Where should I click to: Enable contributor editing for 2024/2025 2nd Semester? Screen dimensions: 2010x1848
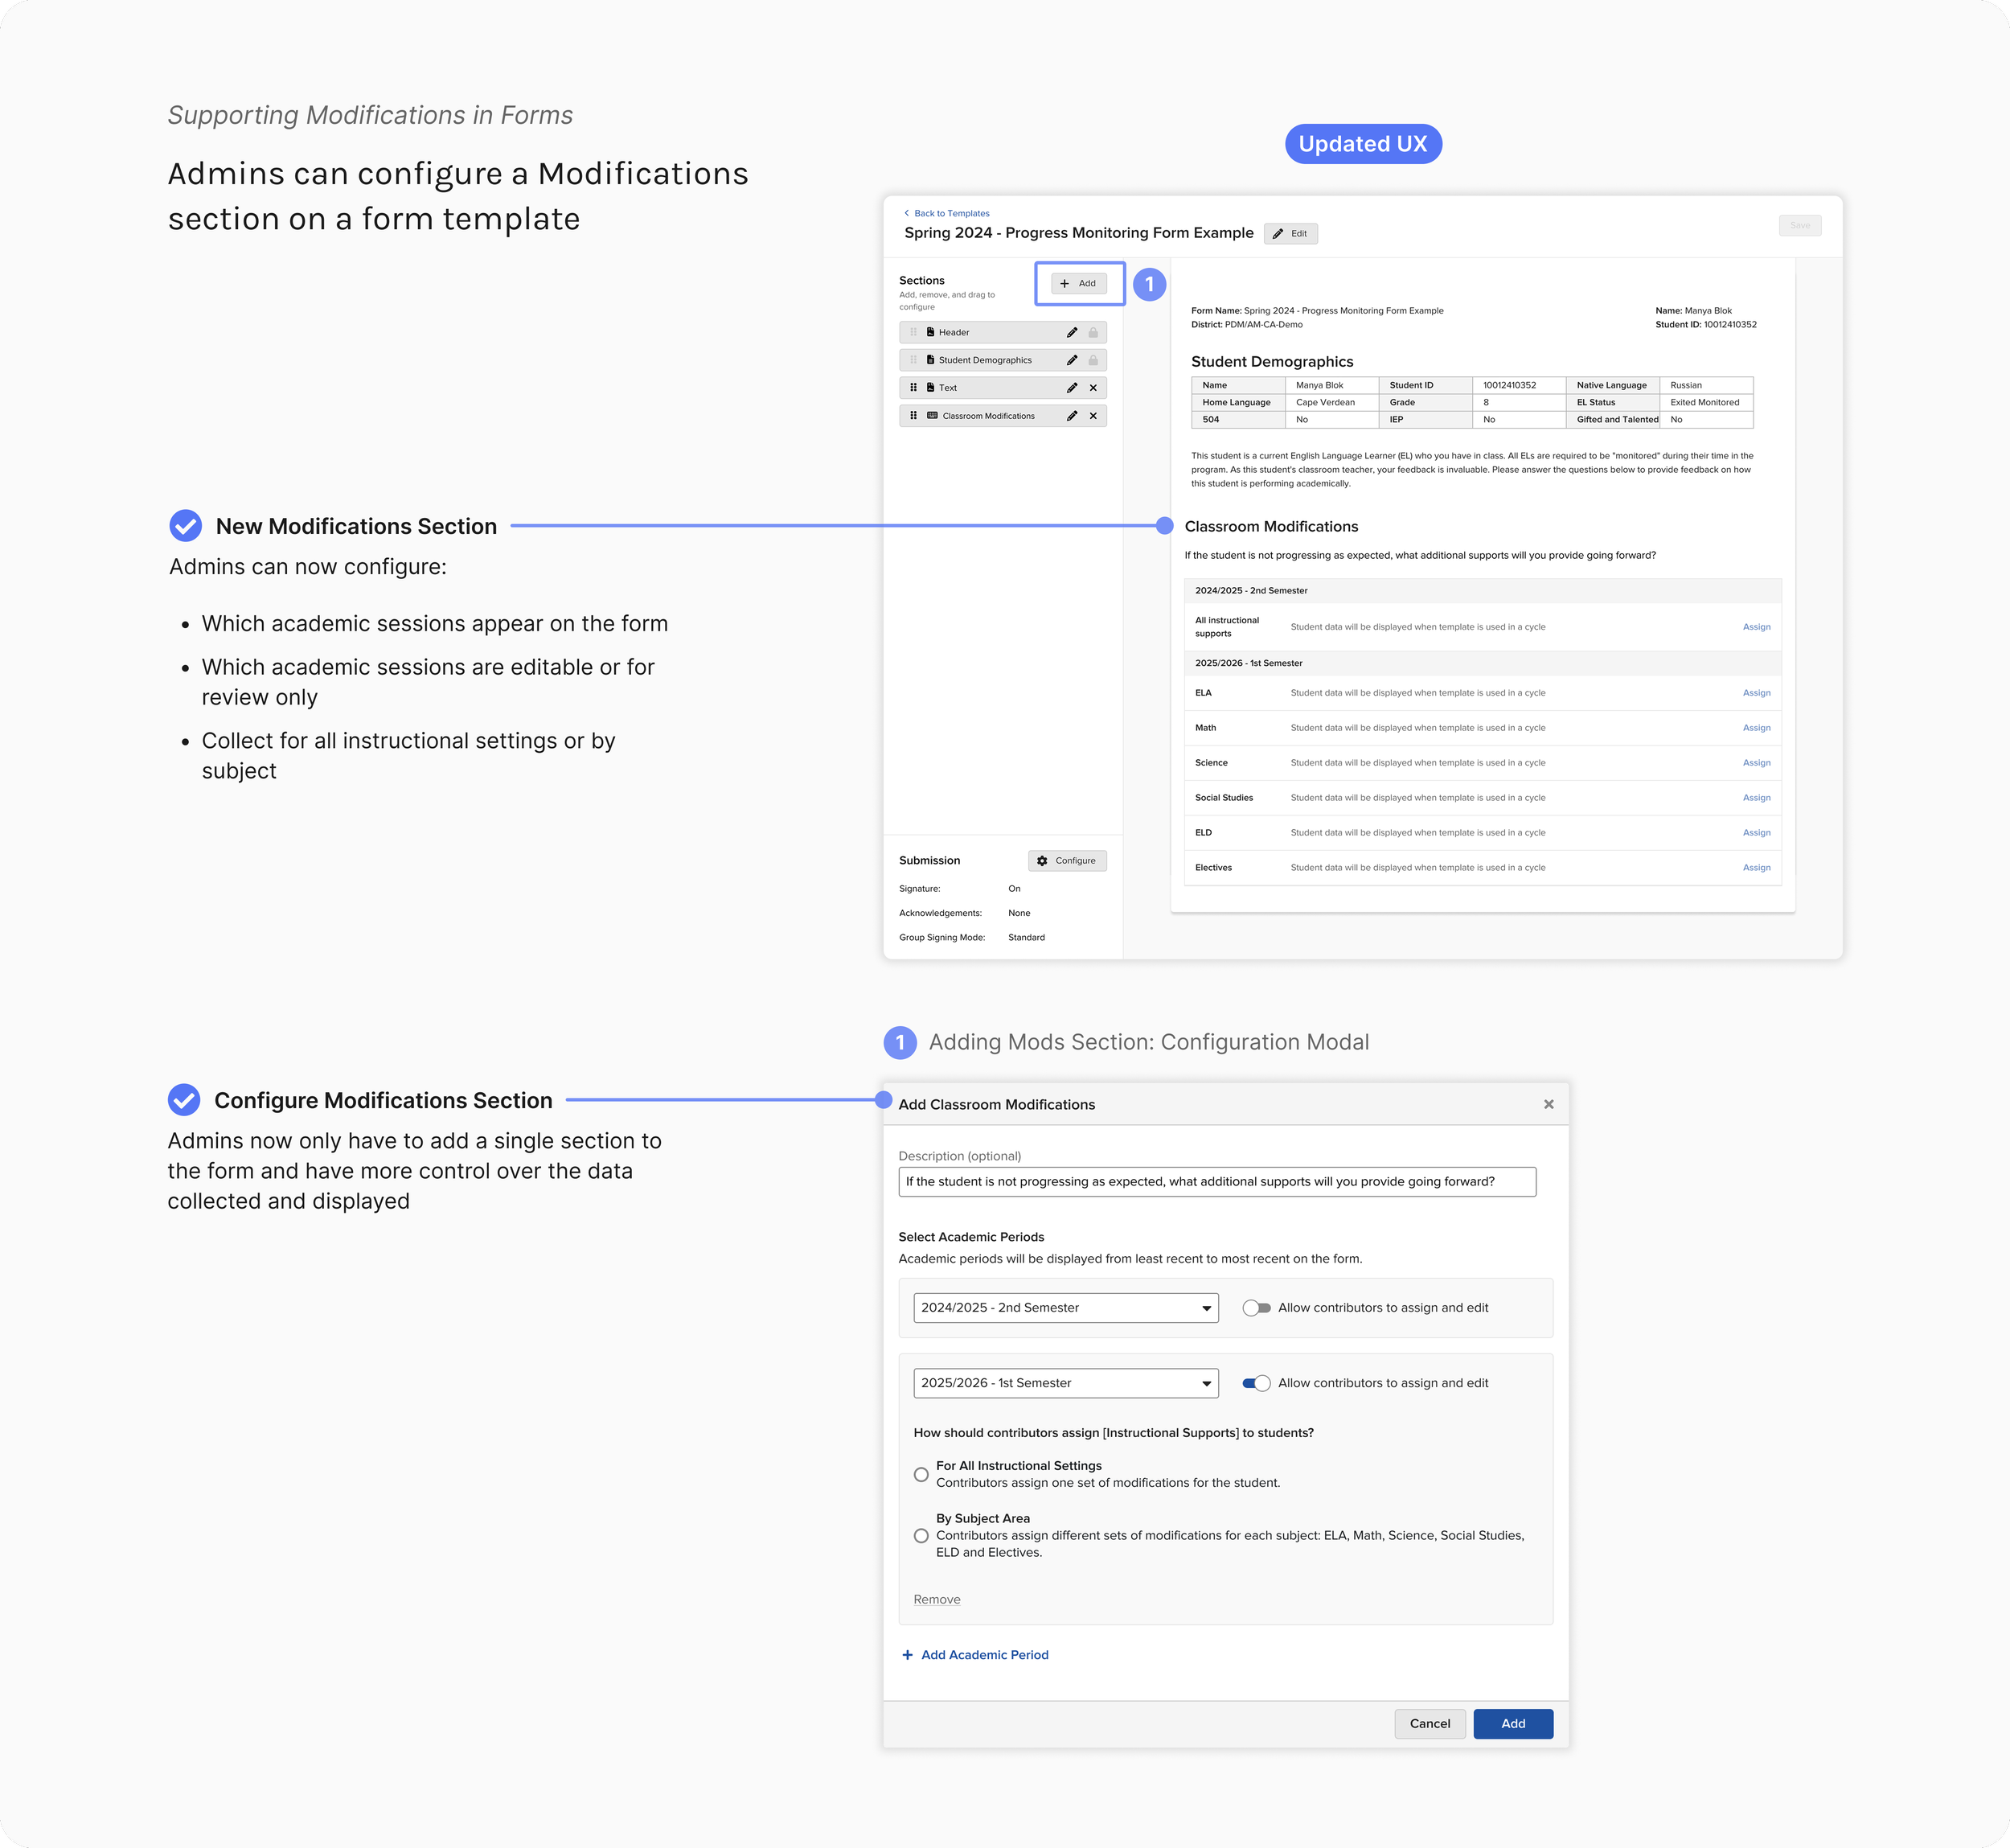[x=1256, y=1308]
